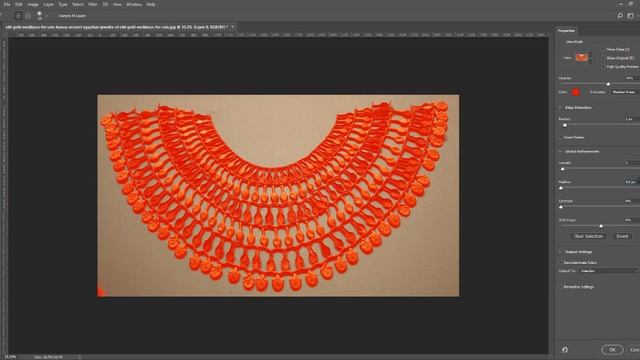Click the Shift Edge percentage field

click(631, 220)
